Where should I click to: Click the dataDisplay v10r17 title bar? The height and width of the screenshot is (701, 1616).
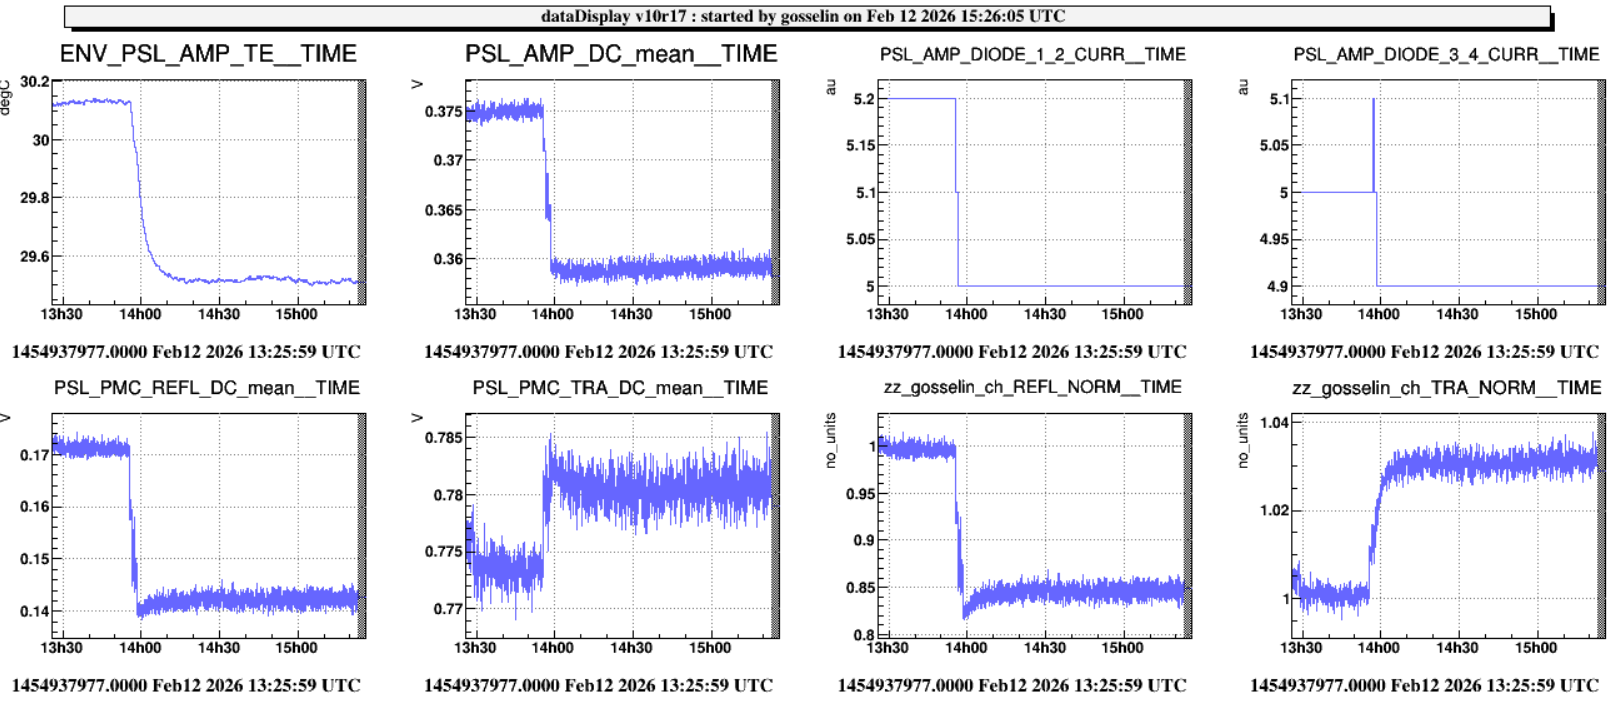click(806, 17)
